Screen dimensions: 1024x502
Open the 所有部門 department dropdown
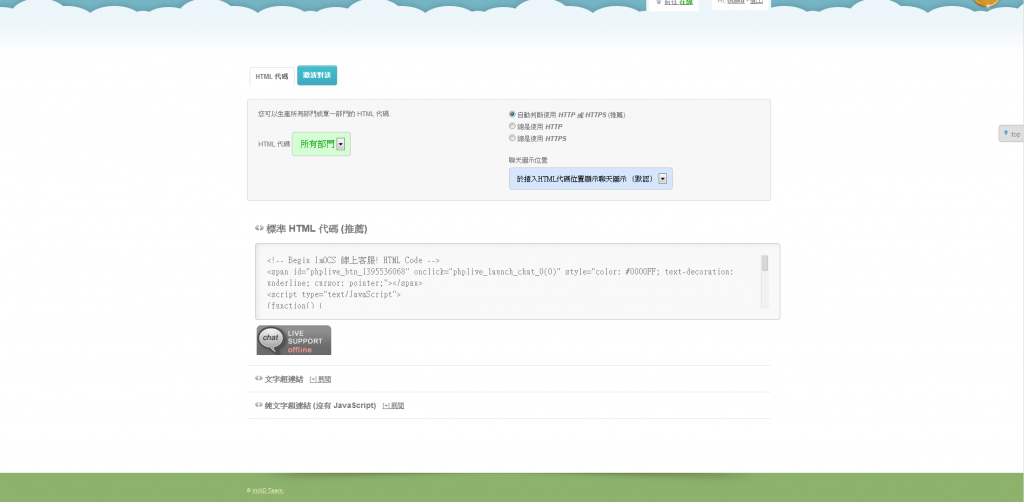coord(321,144)
